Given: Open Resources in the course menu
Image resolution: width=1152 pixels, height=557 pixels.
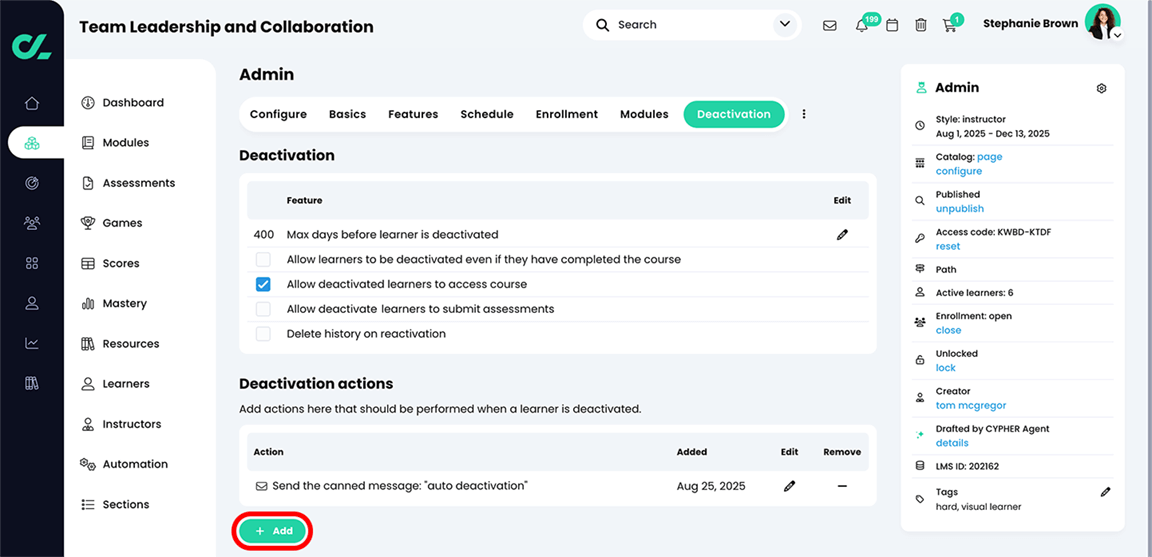Looking at the screenshot, I should [131, 343].
